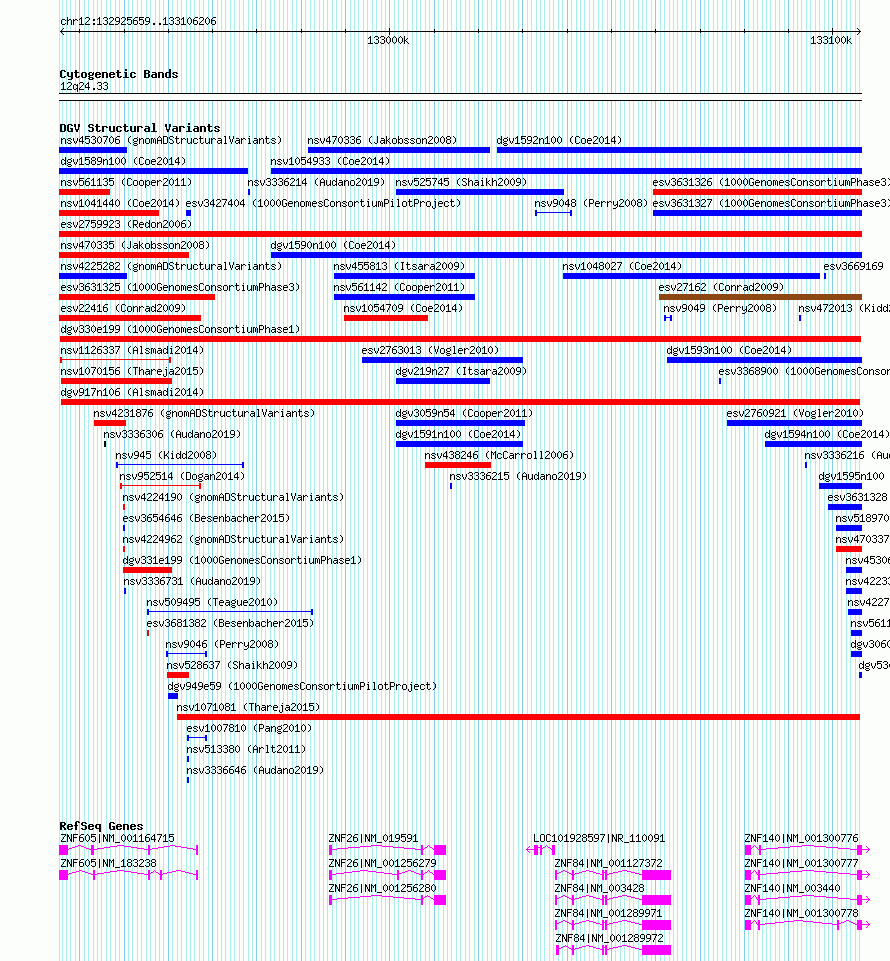Open the ZNF605|NM_001164715 gene label

tap(117, 838)
